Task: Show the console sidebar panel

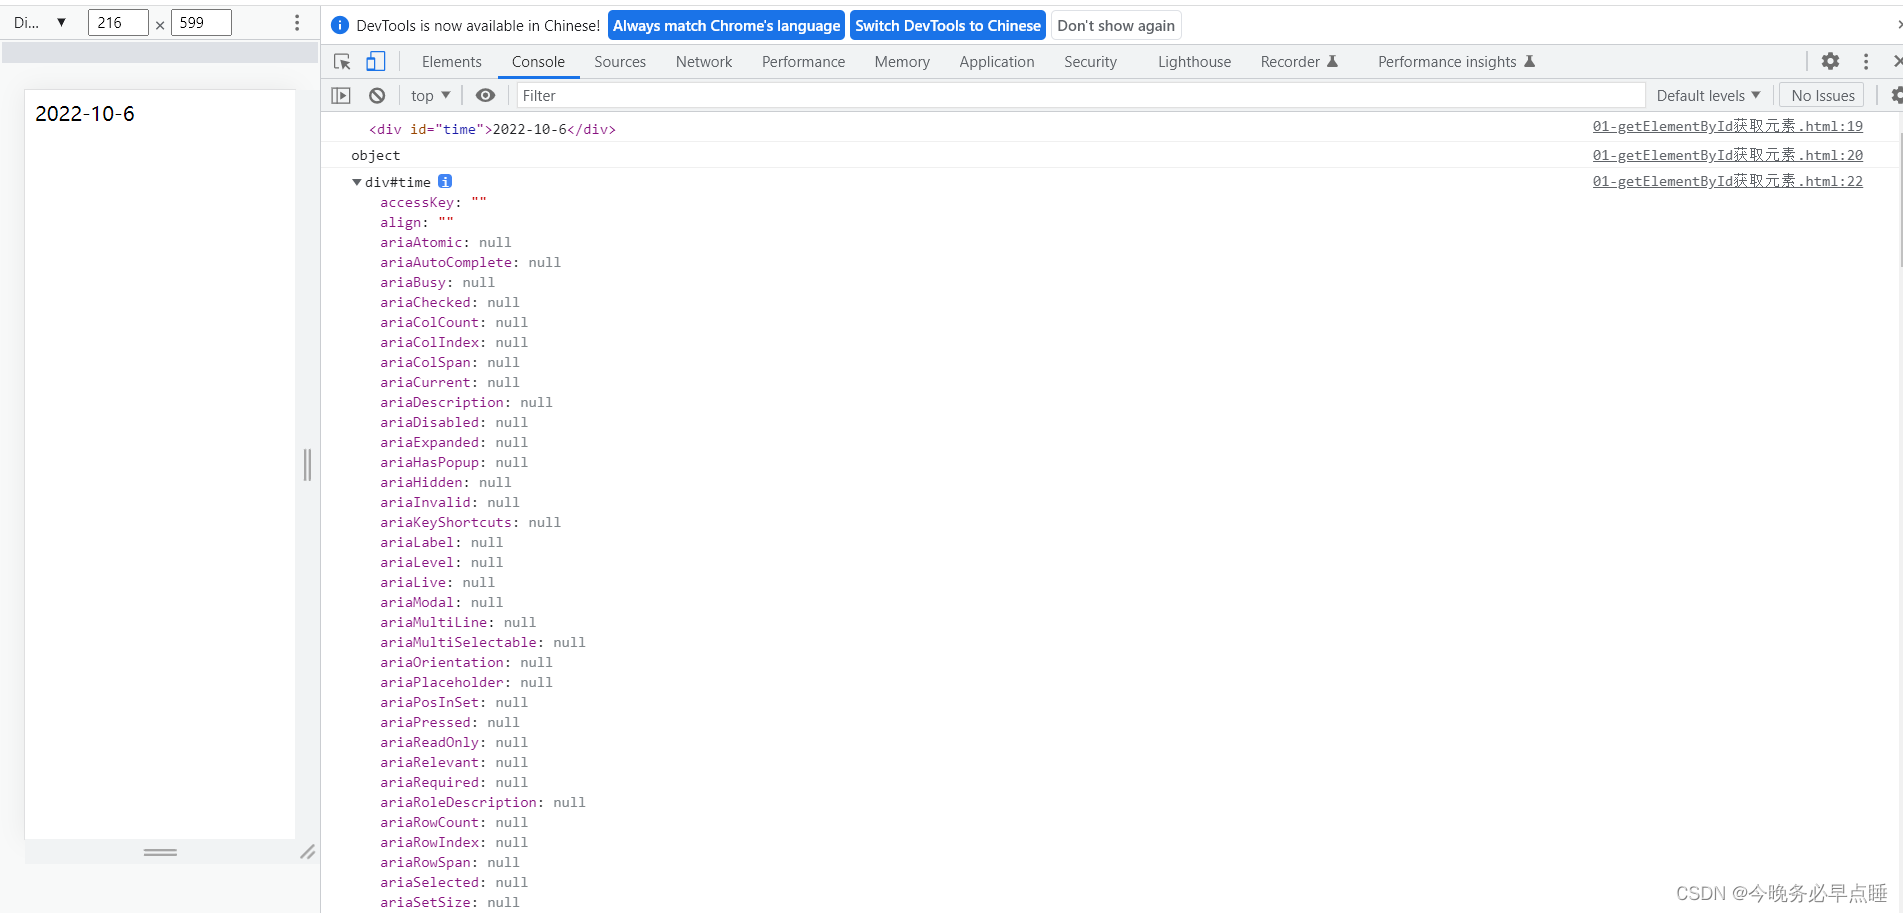Action: click(341, 95)
